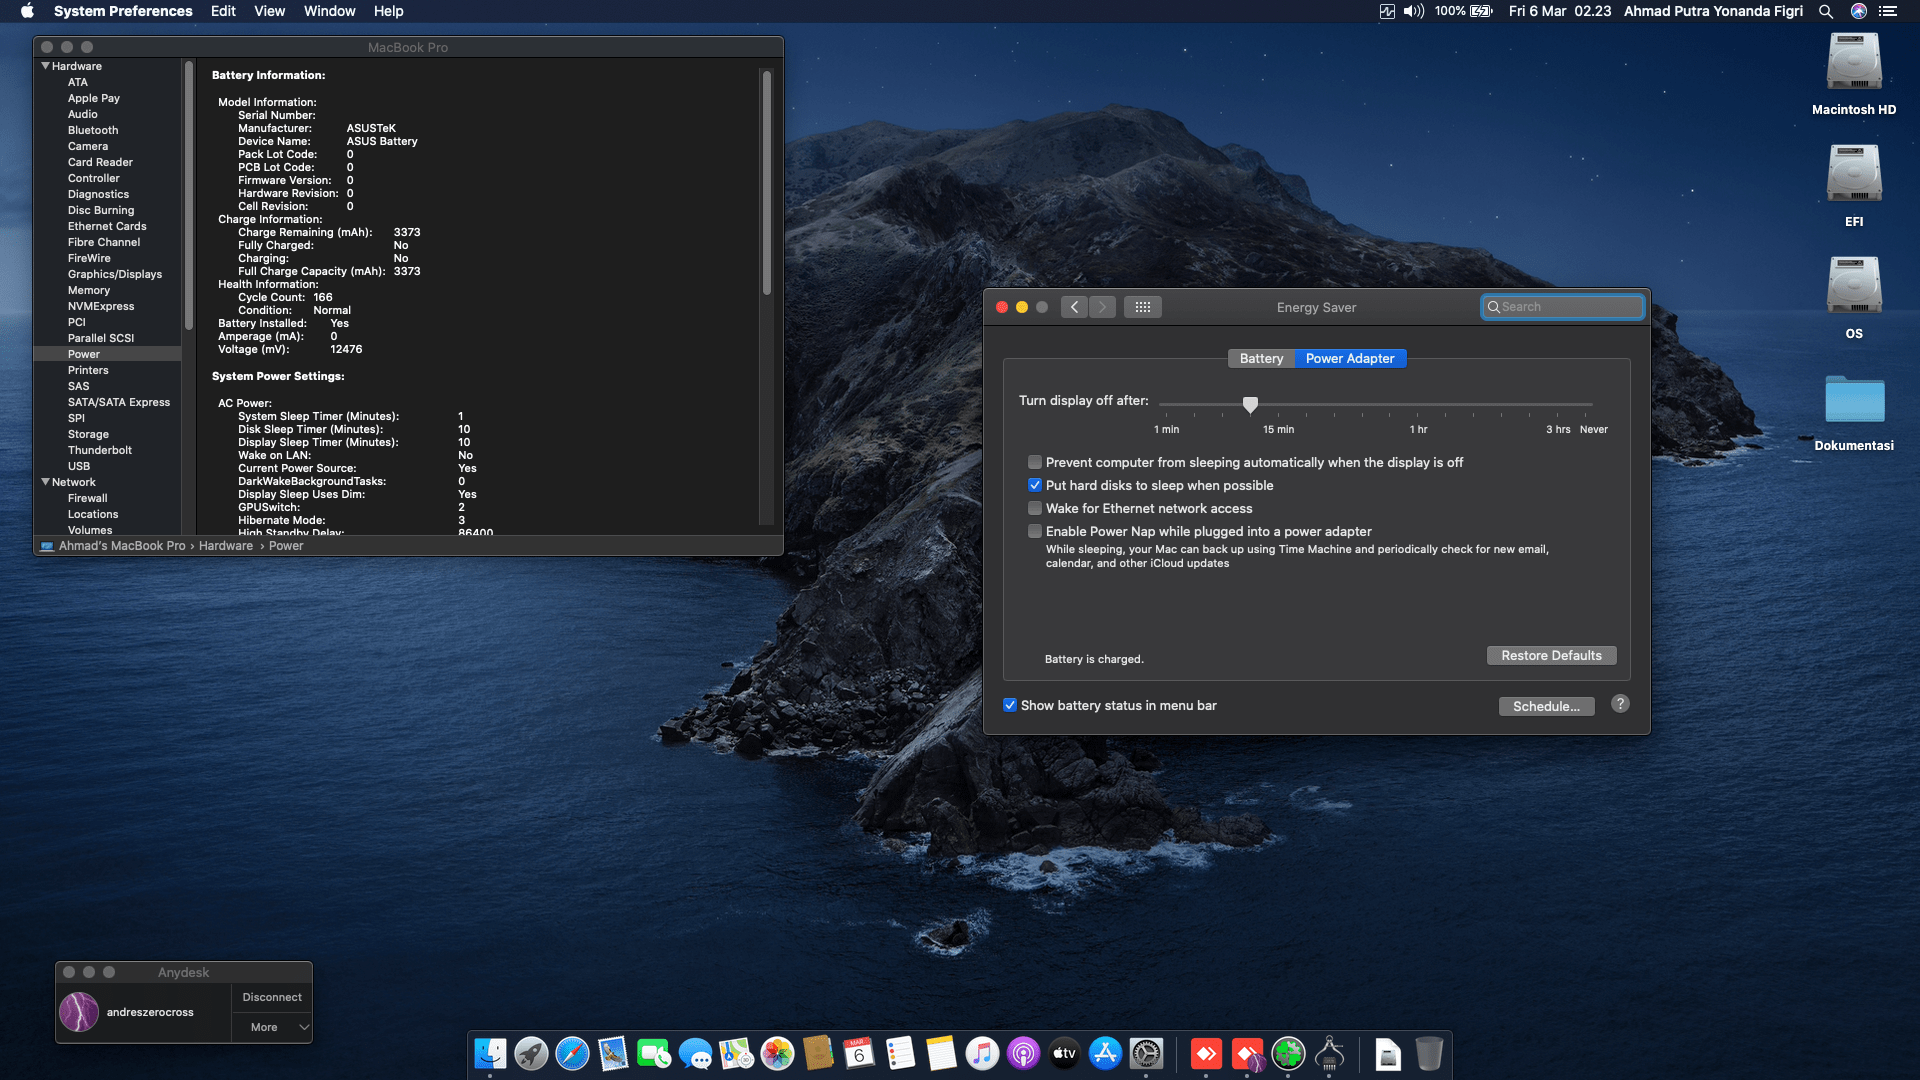This screenshot has height=1080, width=1920.
Task: Collapse the Hardware section in sidebar
Action: 45,66
